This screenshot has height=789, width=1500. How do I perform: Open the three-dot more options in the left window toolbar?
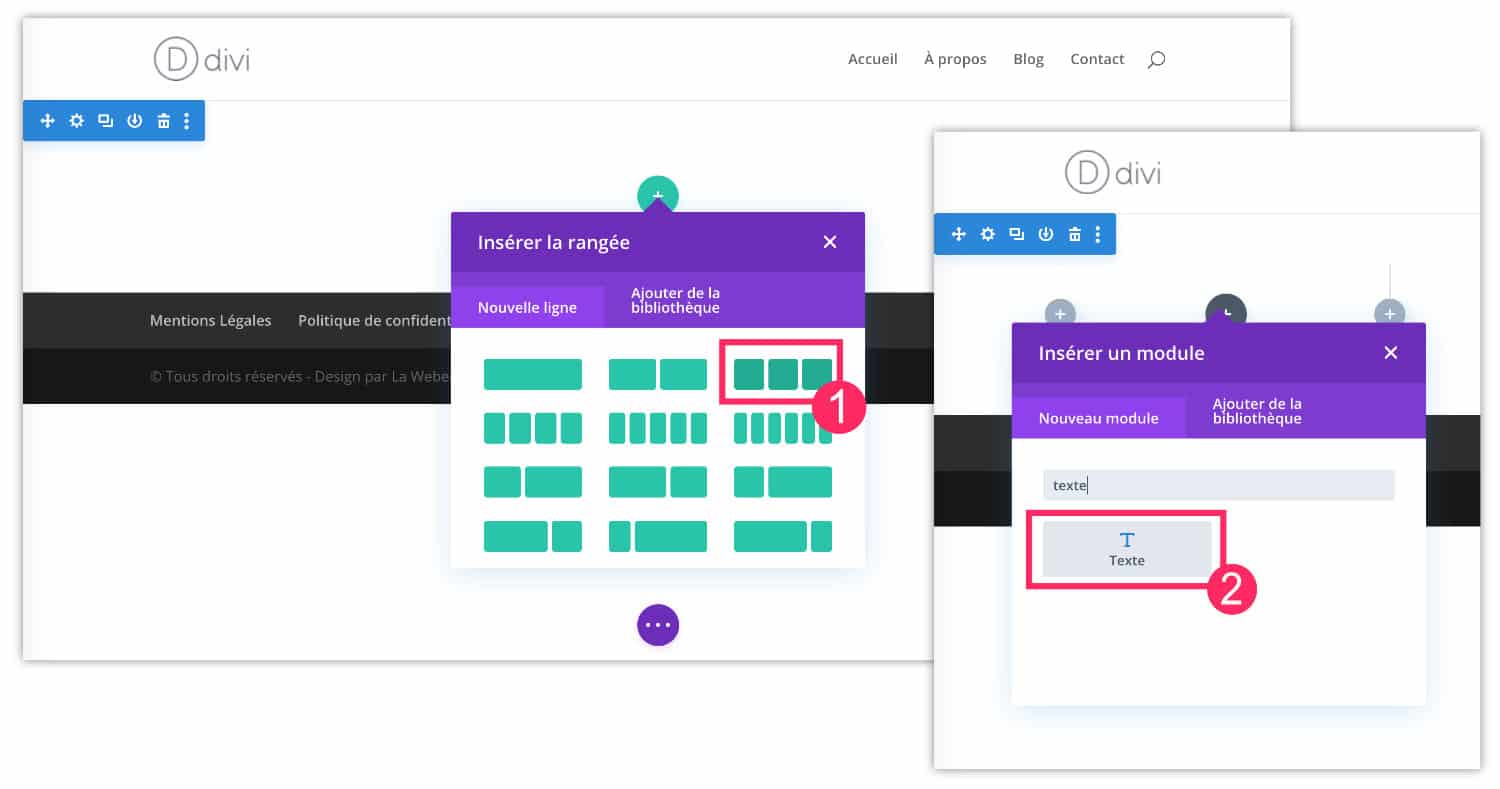[x=187, y=121]
